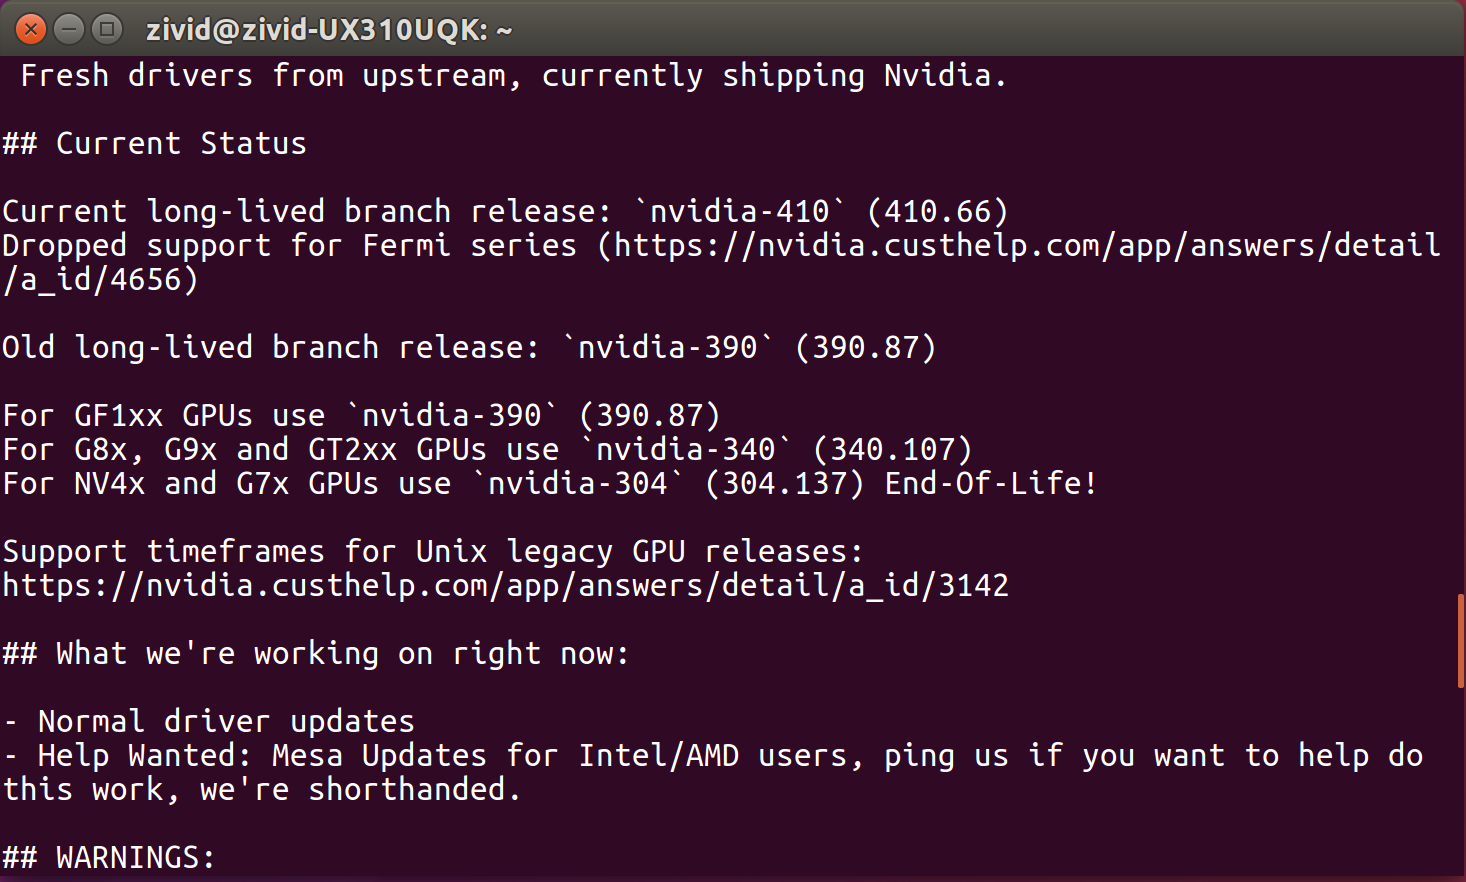Click the version number 410.66
This screenshot has width=1466, height=882.
tap(937, 212)
